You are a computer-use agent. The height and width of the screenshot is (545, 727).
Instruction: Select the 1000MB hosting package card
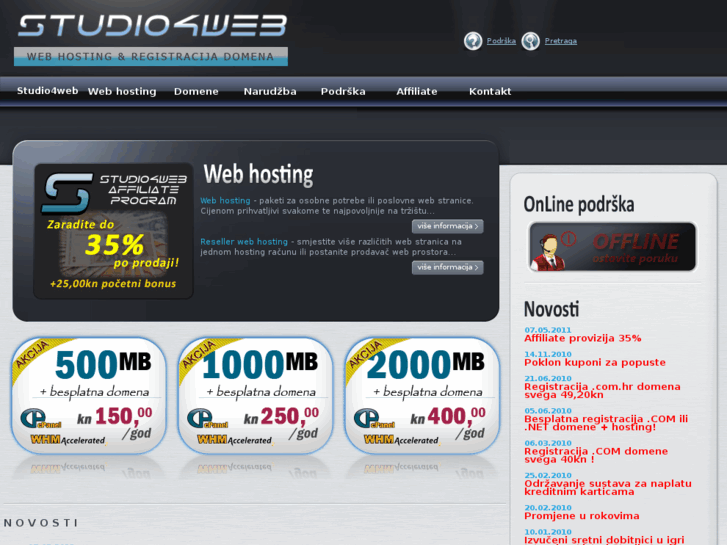coord(255,396)
